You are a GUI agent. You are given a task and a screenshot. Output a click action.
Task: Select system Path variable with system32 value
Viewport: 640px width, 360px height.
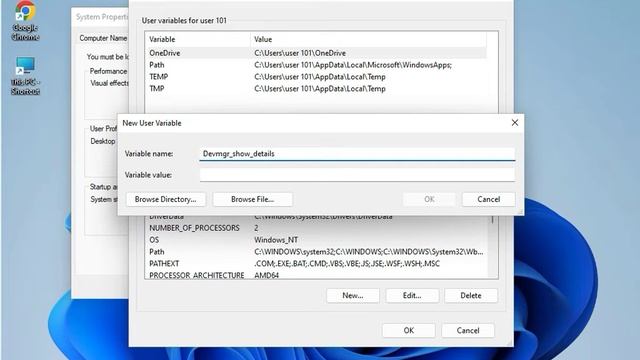[316, 252]
